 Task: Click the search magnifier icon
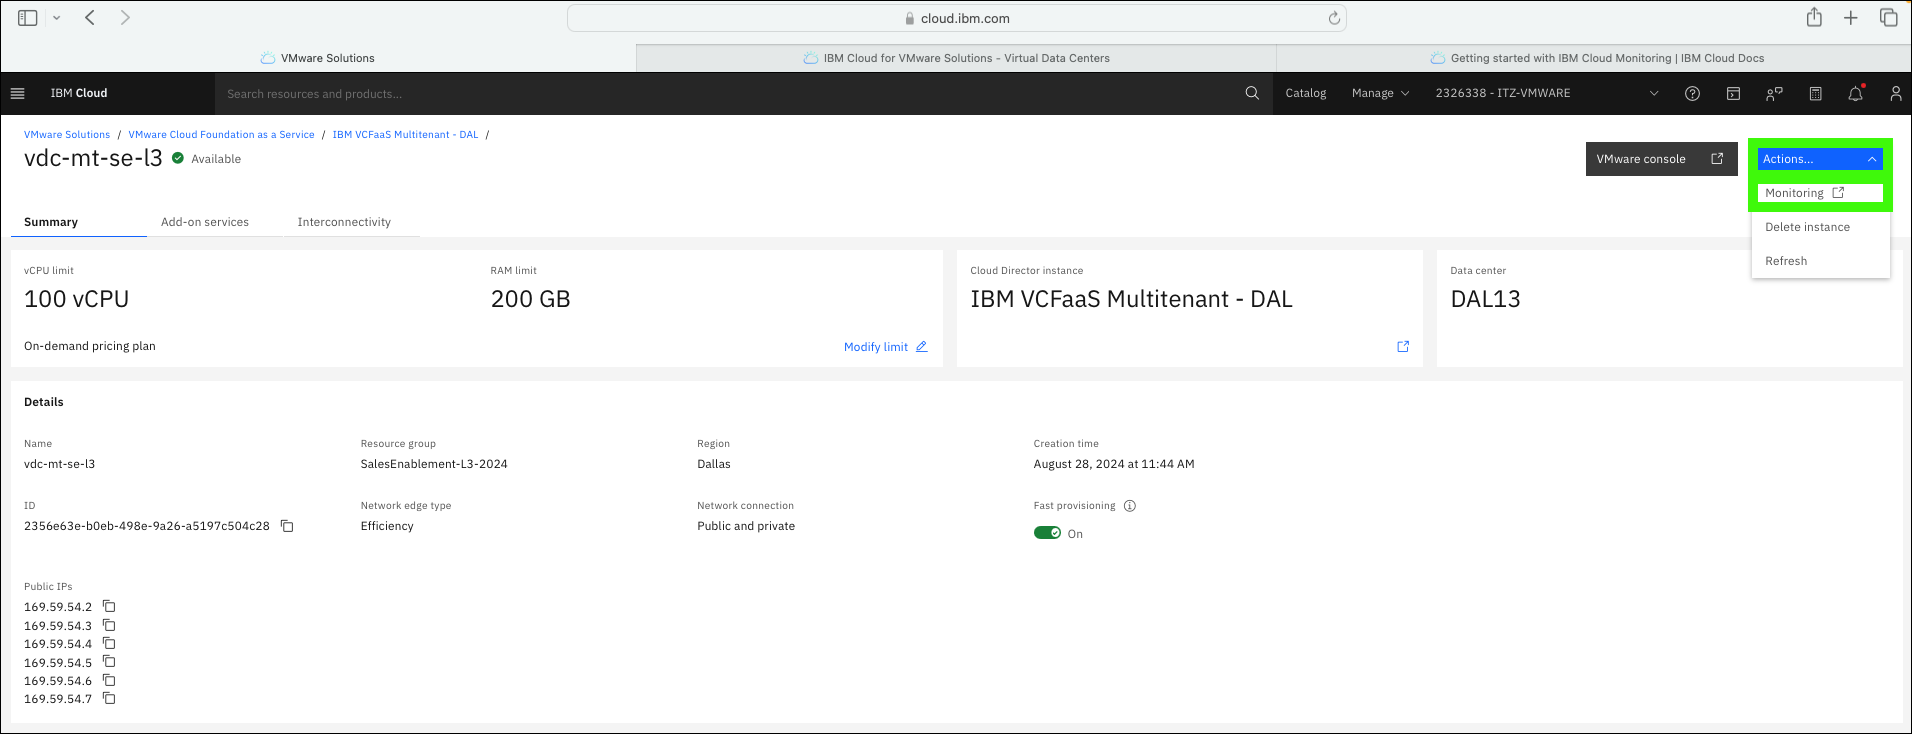tap(1252, 93)
